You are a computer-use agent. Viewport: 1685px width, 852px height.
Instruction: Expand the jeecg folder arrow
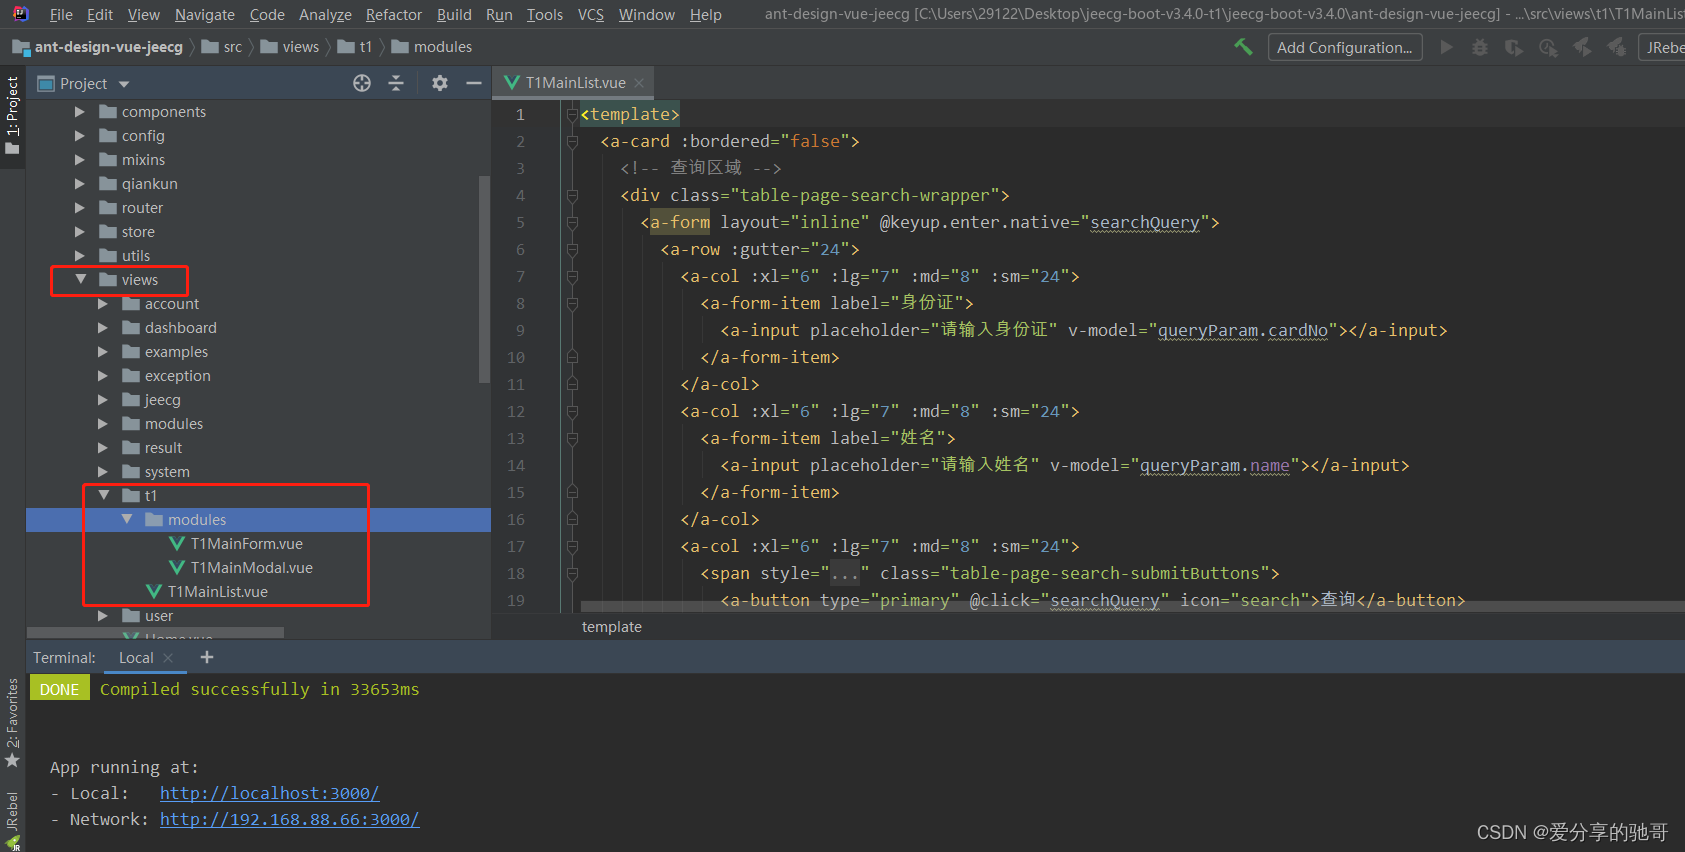103,400
